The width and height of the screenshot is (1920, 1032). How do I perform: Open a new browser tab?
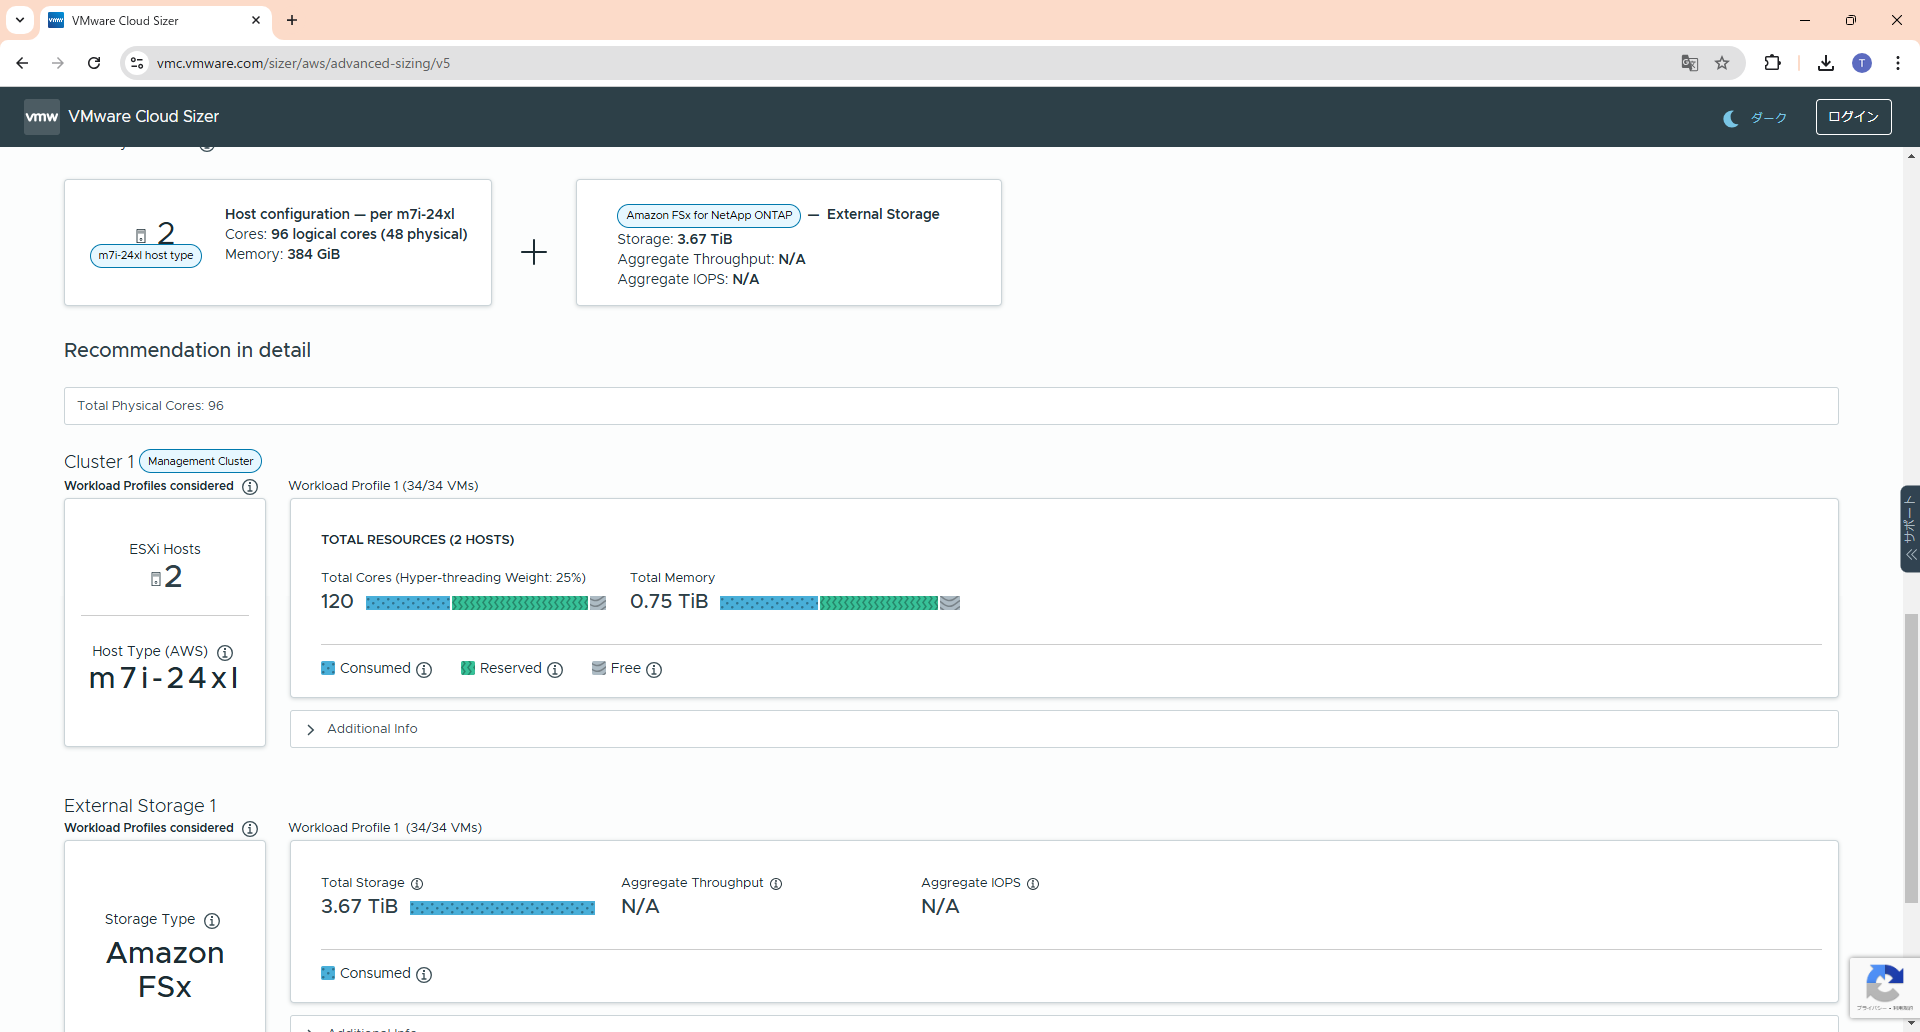[292, 20]
